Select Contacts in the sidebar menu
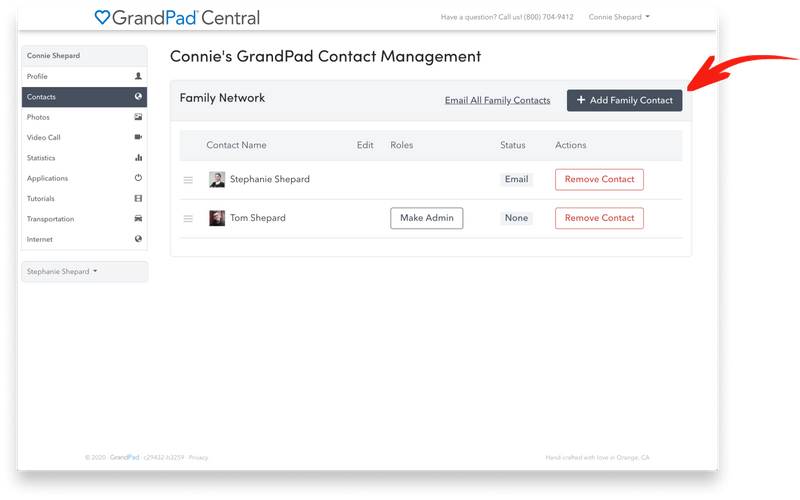Viewport: 800px width, 500px height. pos(42,97)
